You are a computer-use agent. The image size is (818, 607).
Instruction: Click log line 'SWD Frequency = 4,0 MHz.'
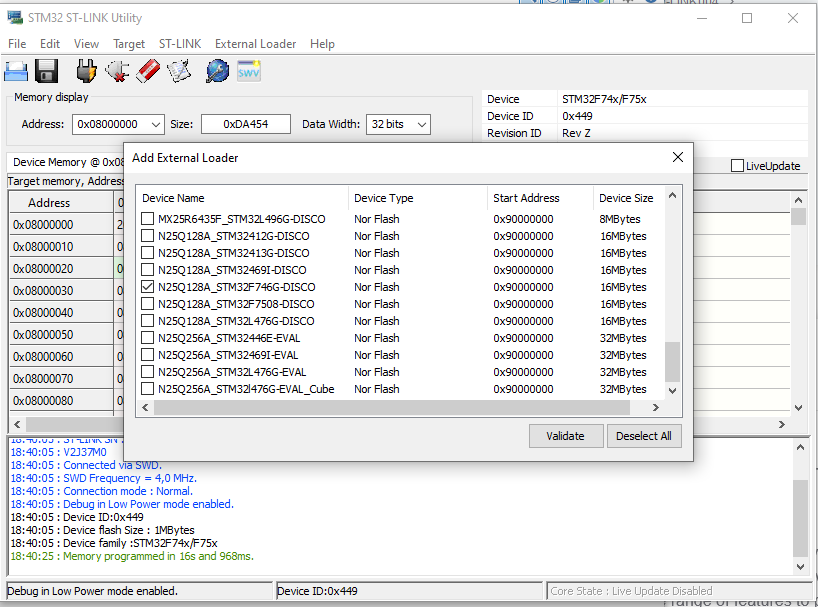[130, 478]
